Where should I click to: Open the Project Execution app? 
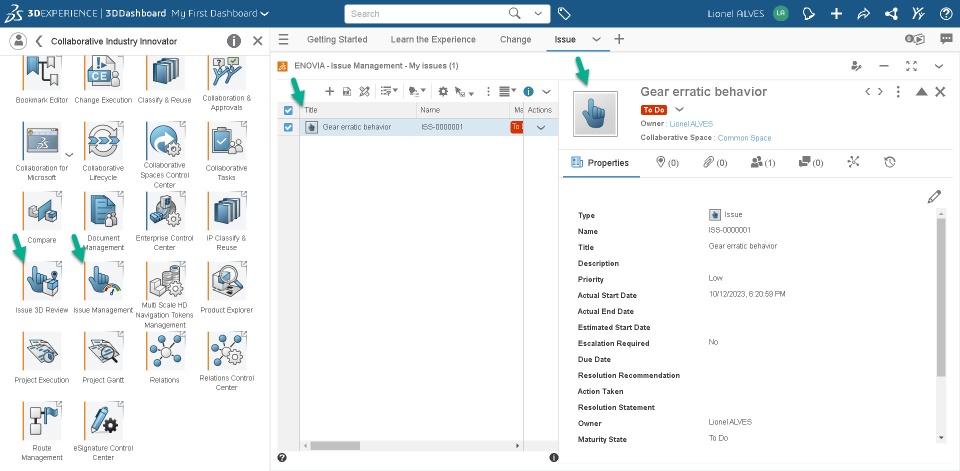point(42,351)
